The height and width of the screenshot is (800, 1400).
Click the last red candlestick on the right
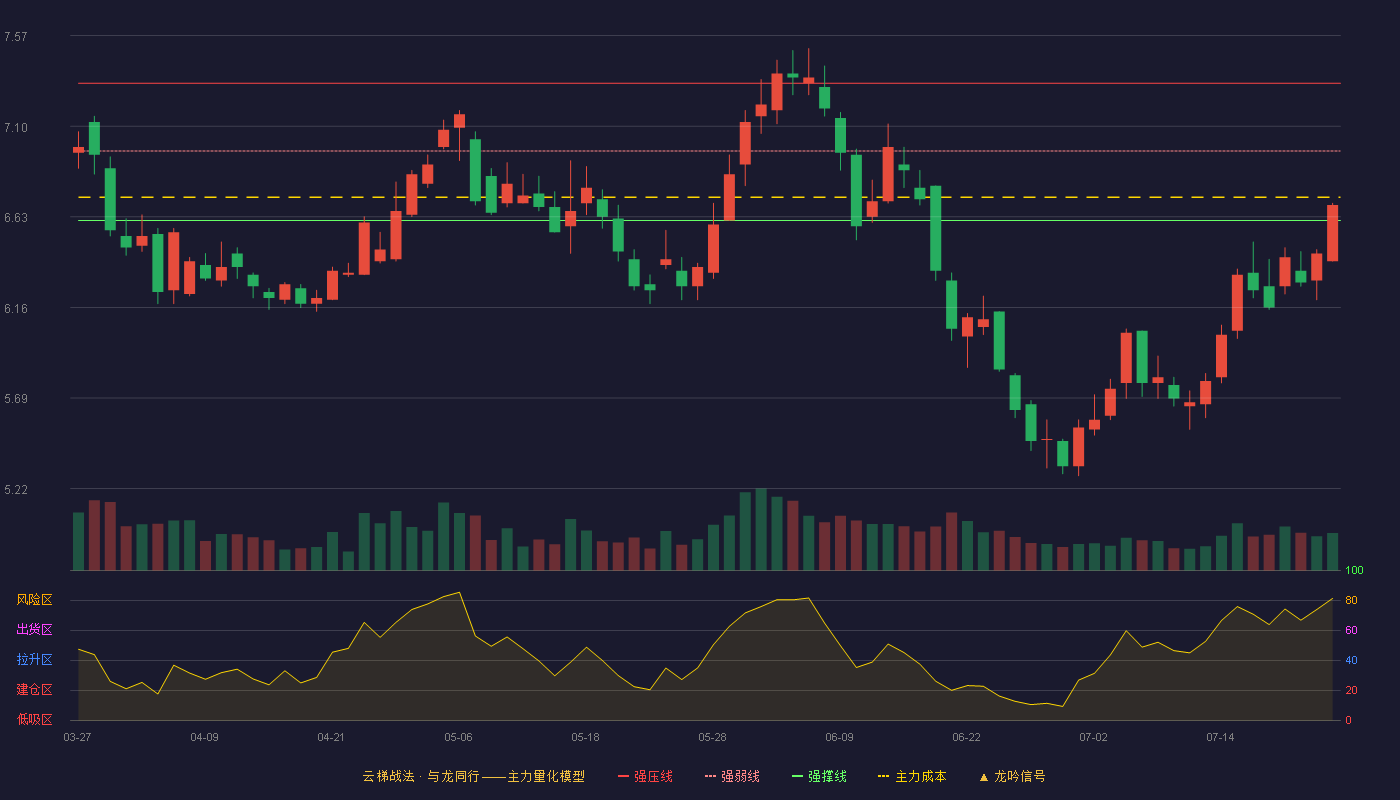pyautogui.click(x=1332, y=233)
